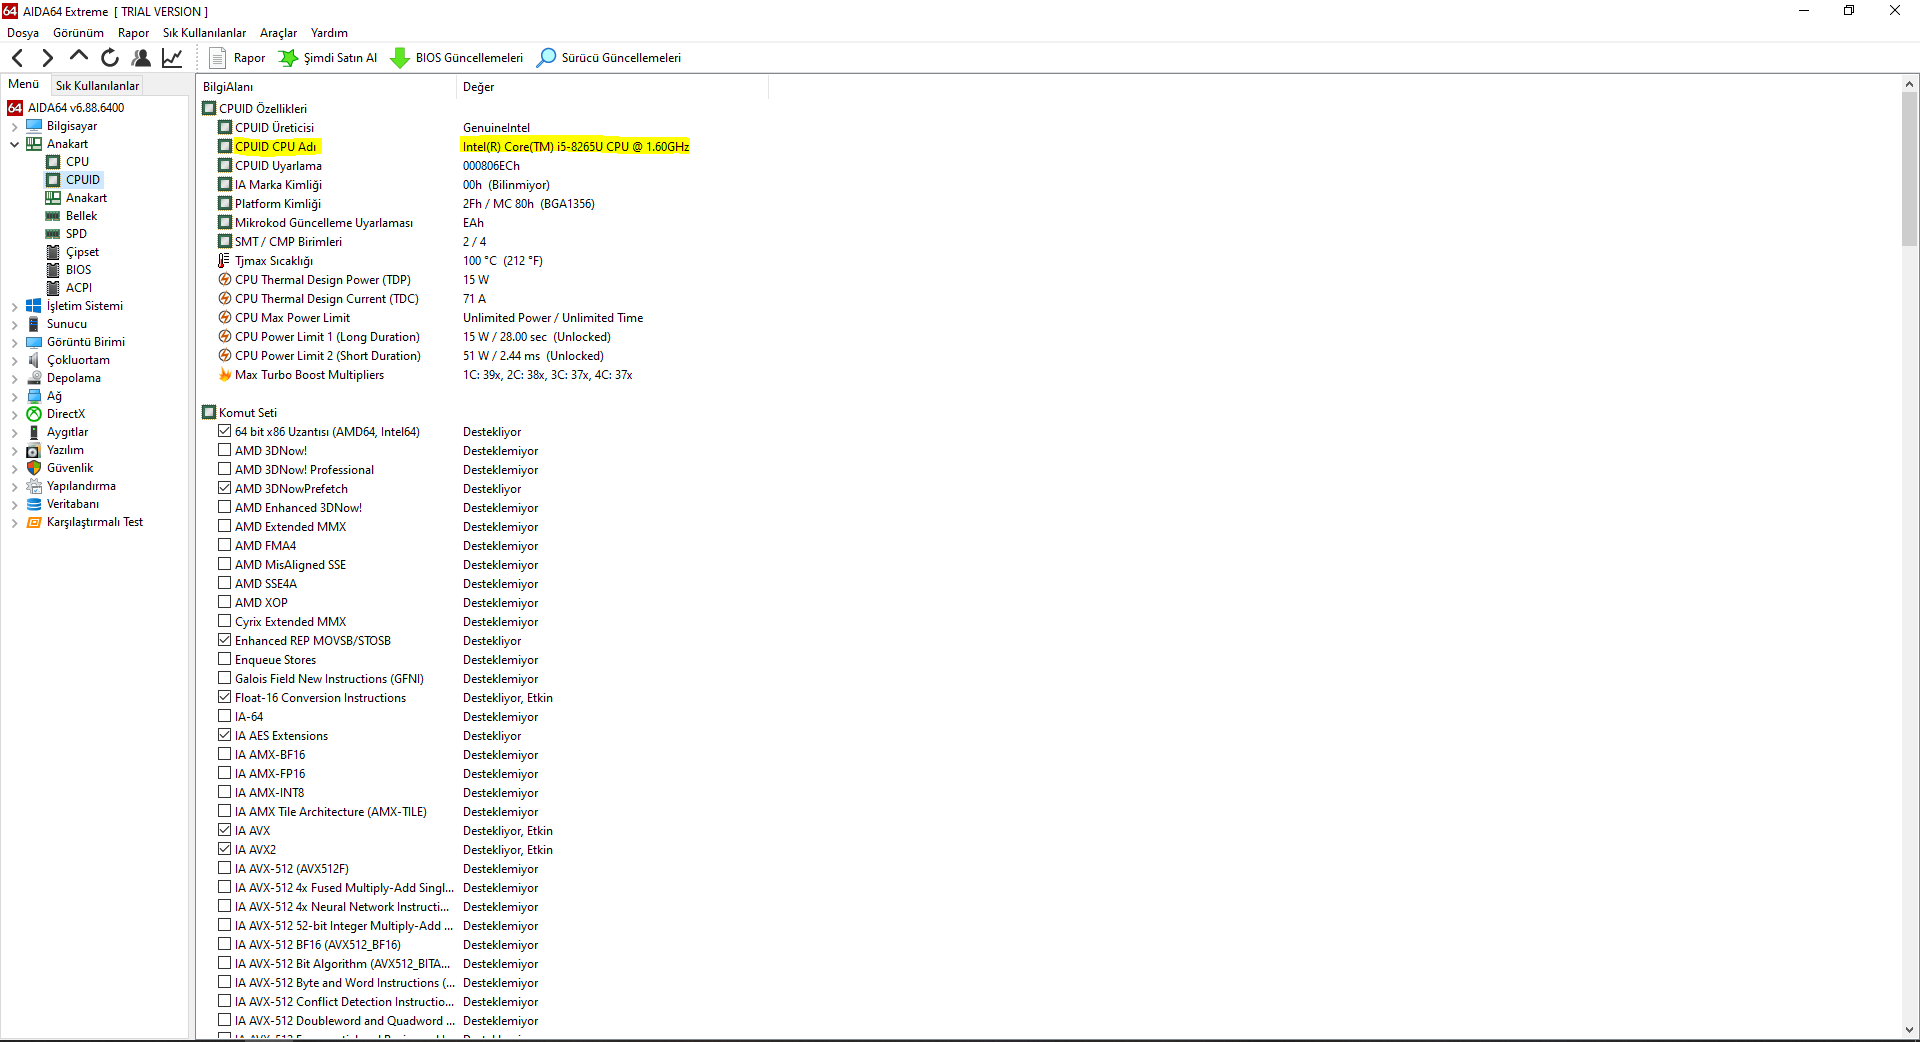The height and width of the screenshot is (1042, 1920).
Task: Switch to the Menü tab
Action: (24, 85)
